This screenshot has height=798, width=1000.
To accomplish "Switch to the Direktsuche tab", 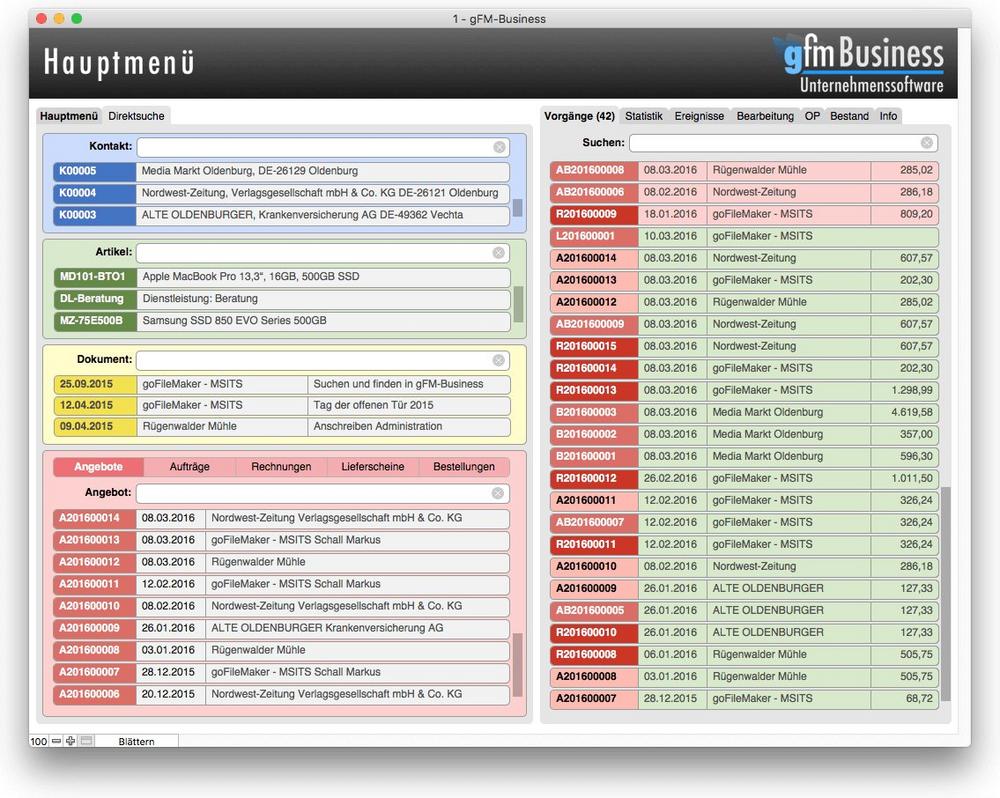I will pyautogui.click(x=136, y=116).
